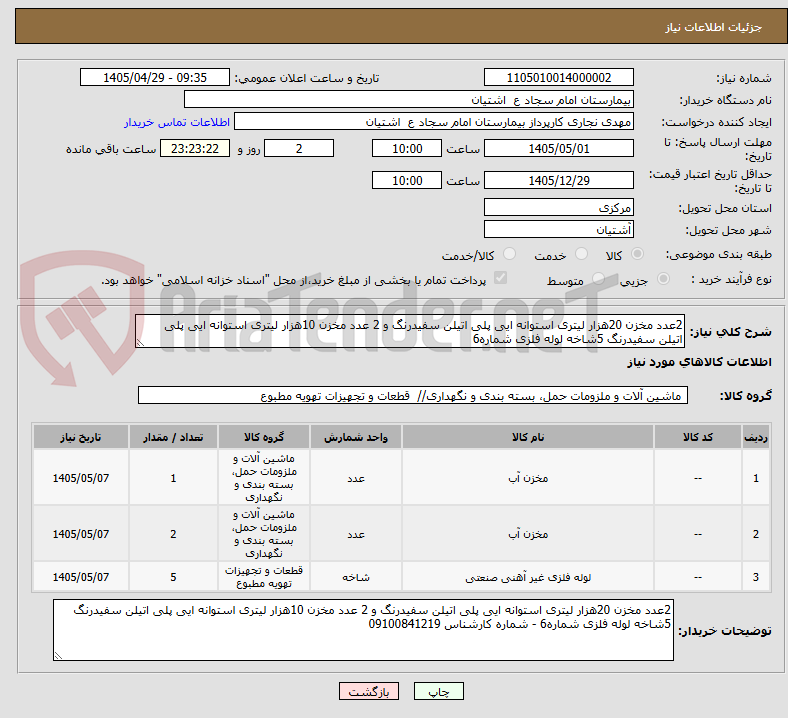
Task: Click the resize handle of buyer notes textarea
Action: click(58, 656)
